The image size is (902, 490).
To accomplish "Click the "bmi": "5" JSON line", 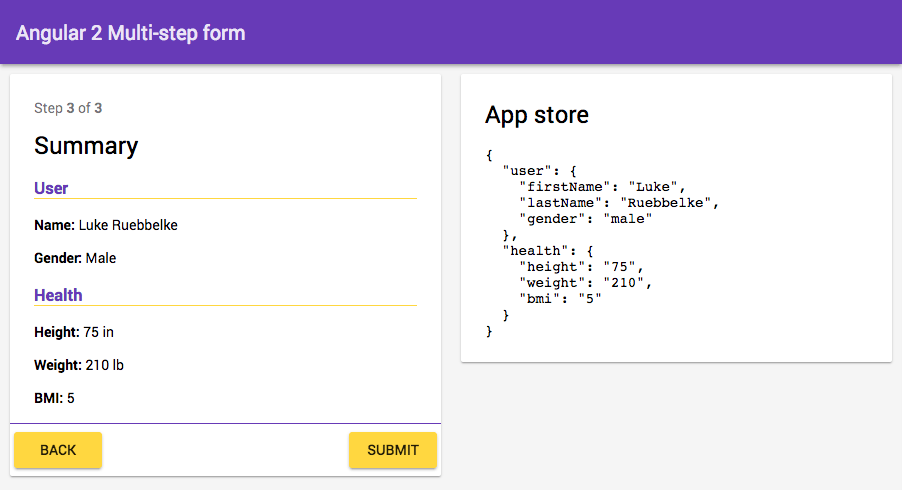I will tap(560, 298).
